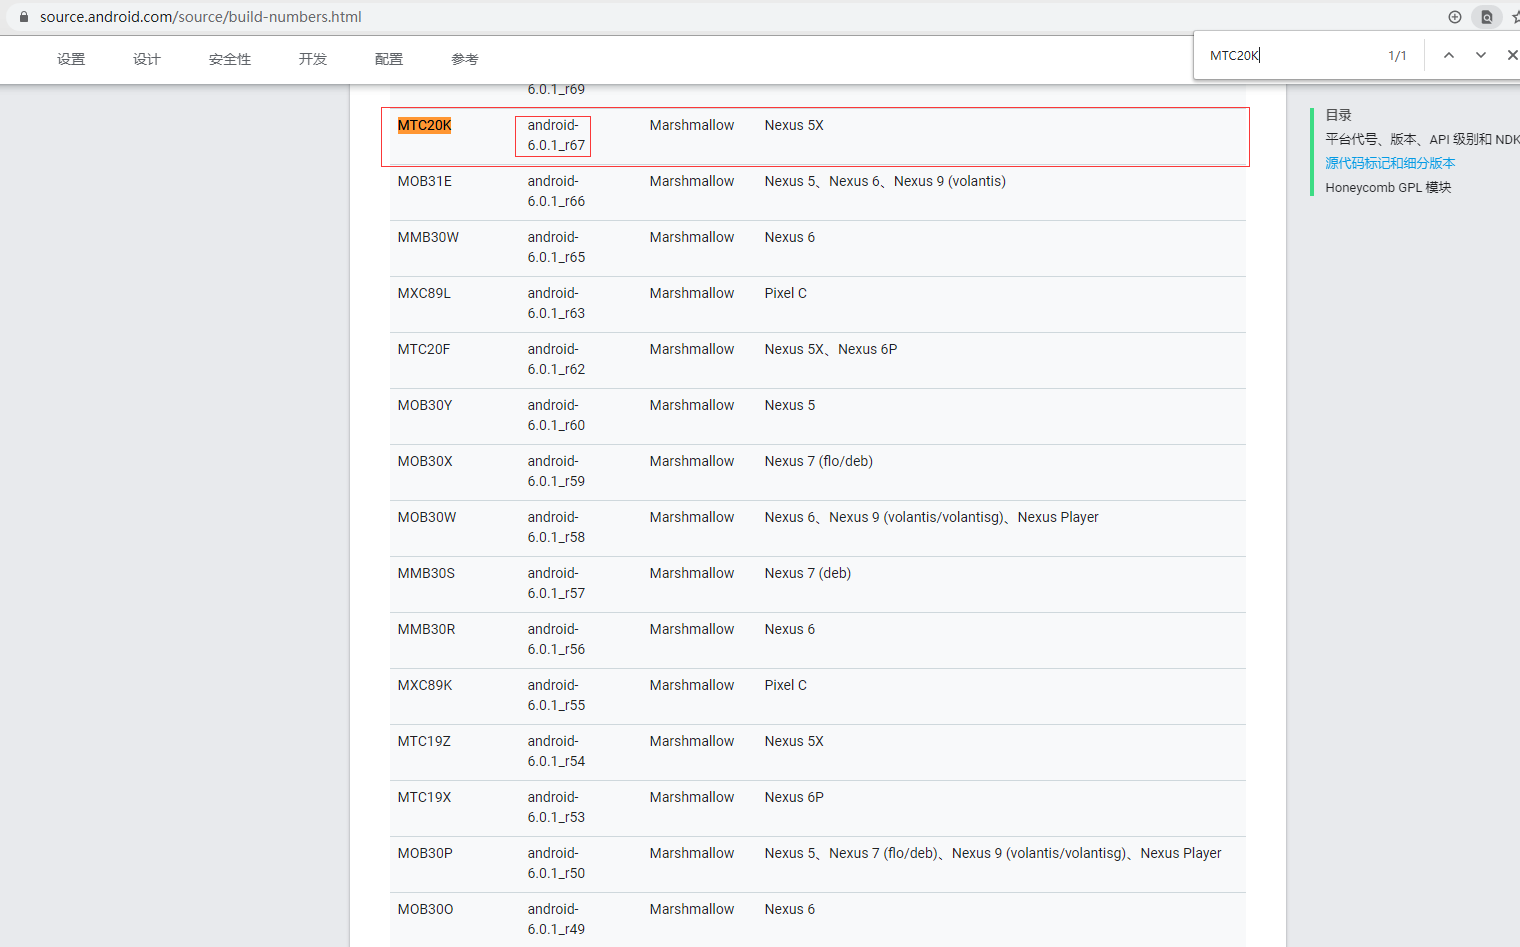
Task: Open the 设置 navigation tab
Action: (x=71, y=59)
